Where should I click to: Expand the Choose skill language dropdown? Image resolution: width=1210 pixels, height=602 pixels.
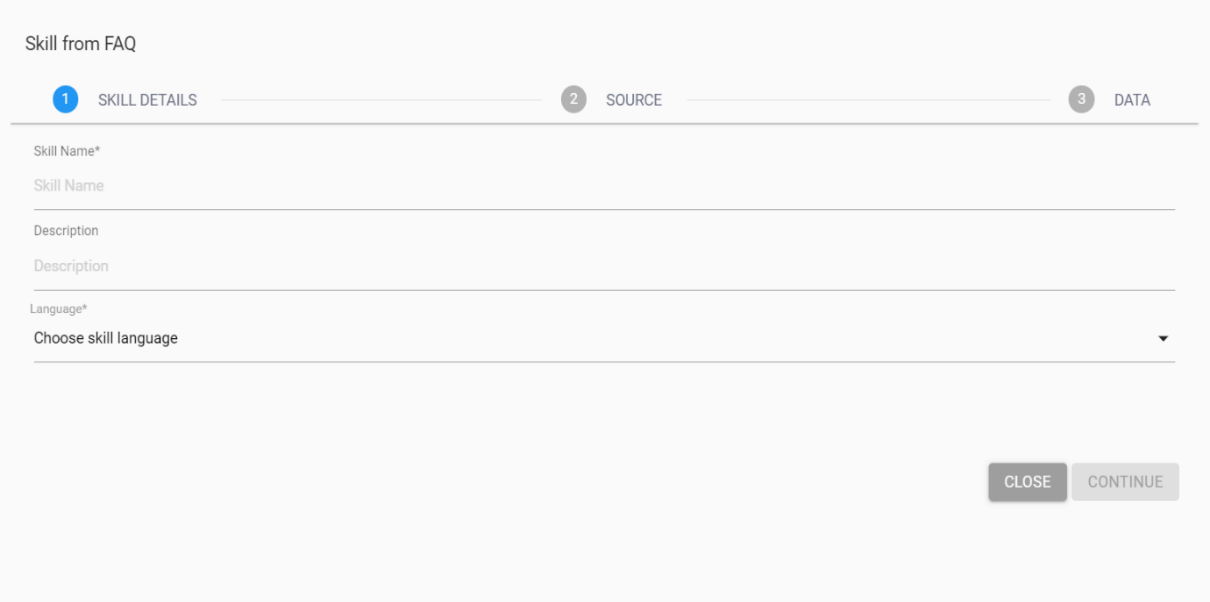(x=600, y=338)
